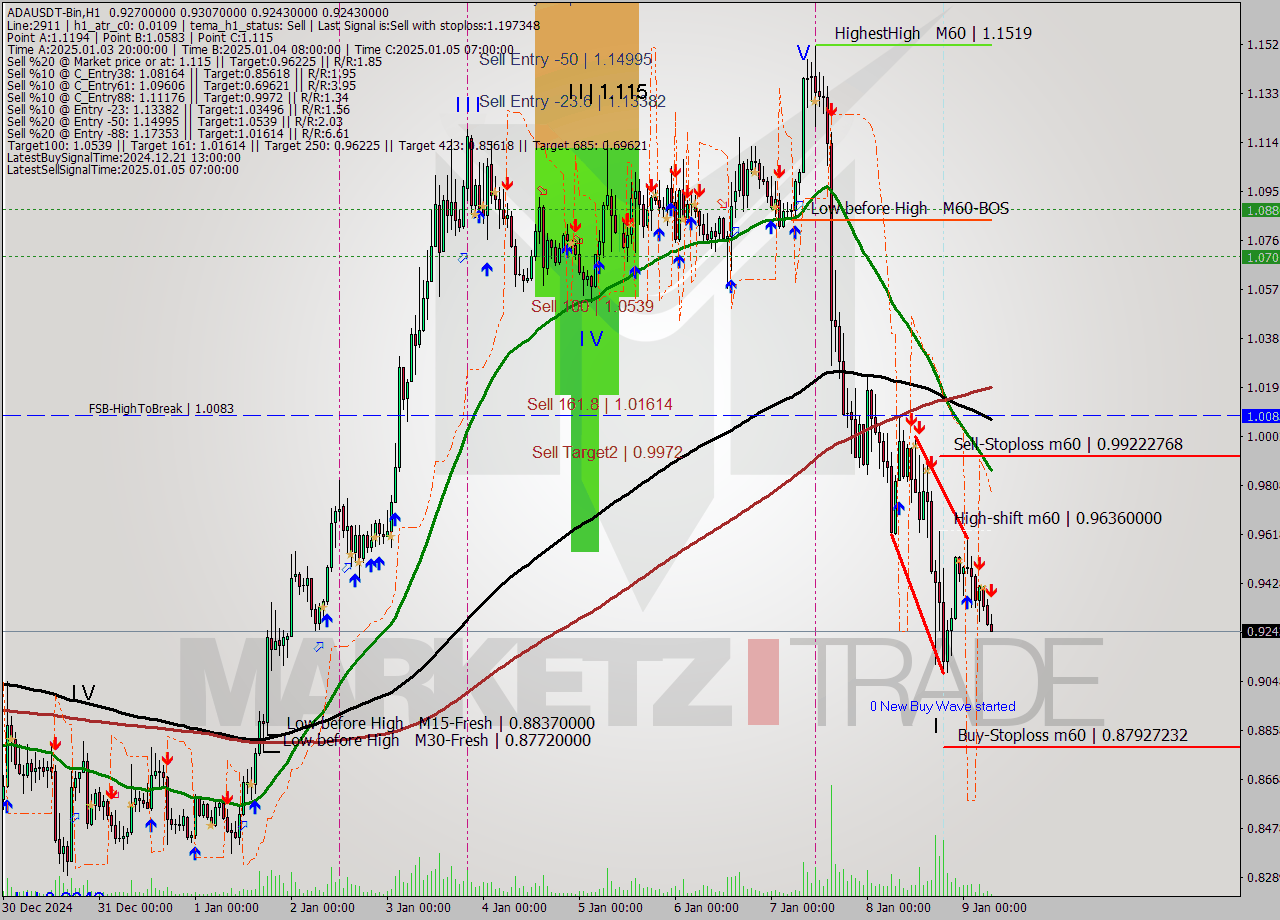The image size is (1280, 920).
Task: Click the '7 Jan 00:00' date label
Action: click(x=802, y=908)
